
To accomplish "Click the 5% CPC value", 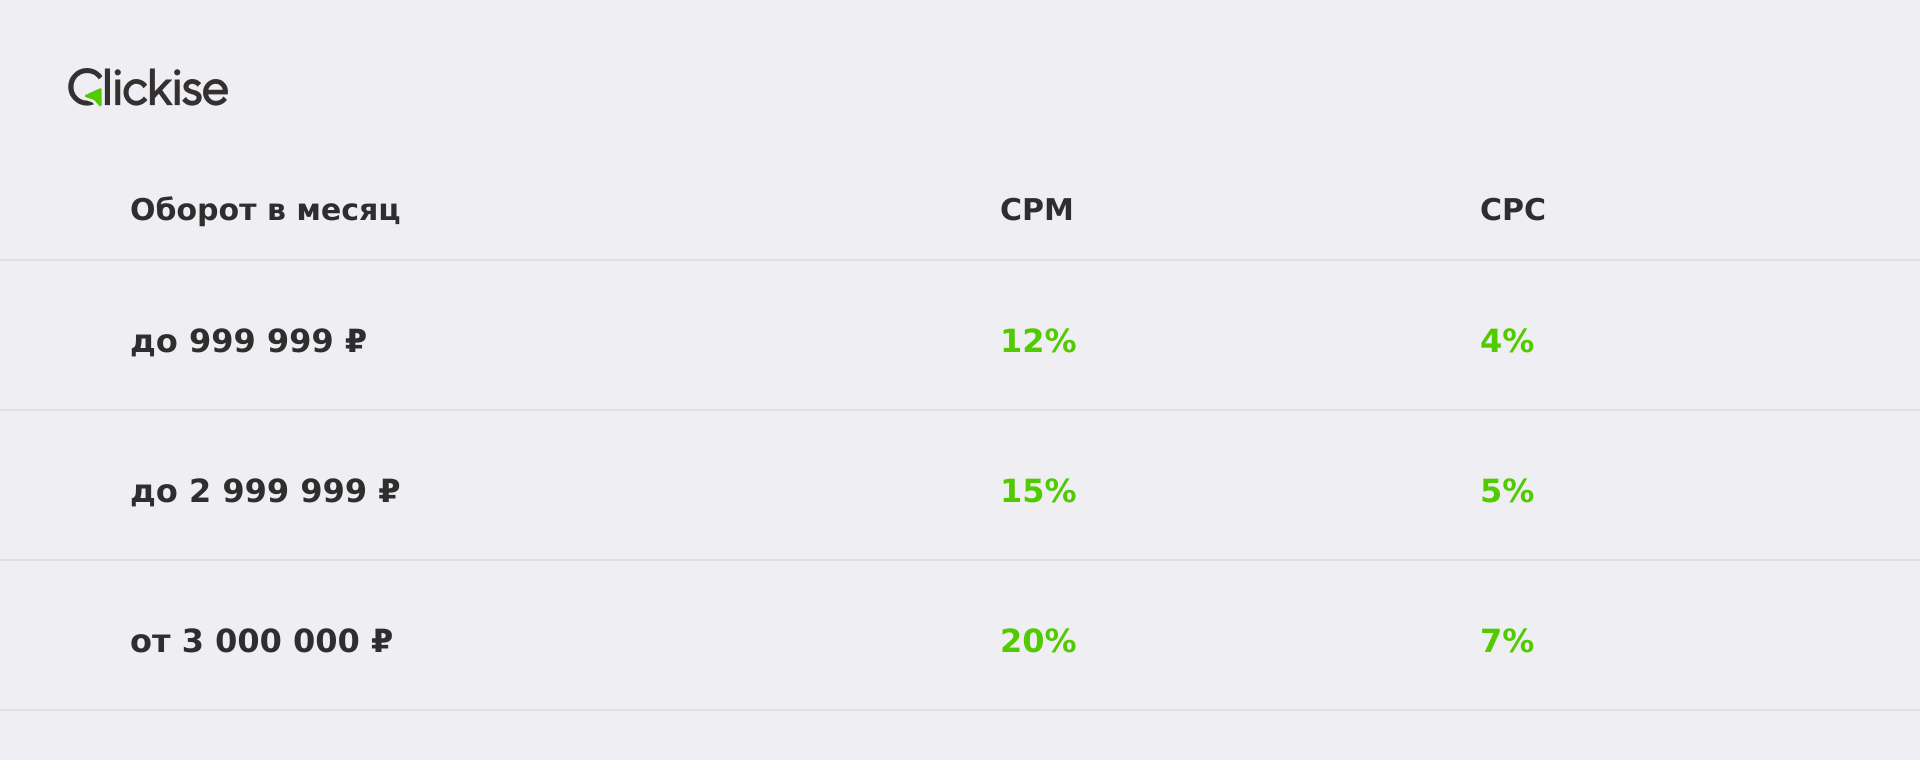I will coord(1507,491).
